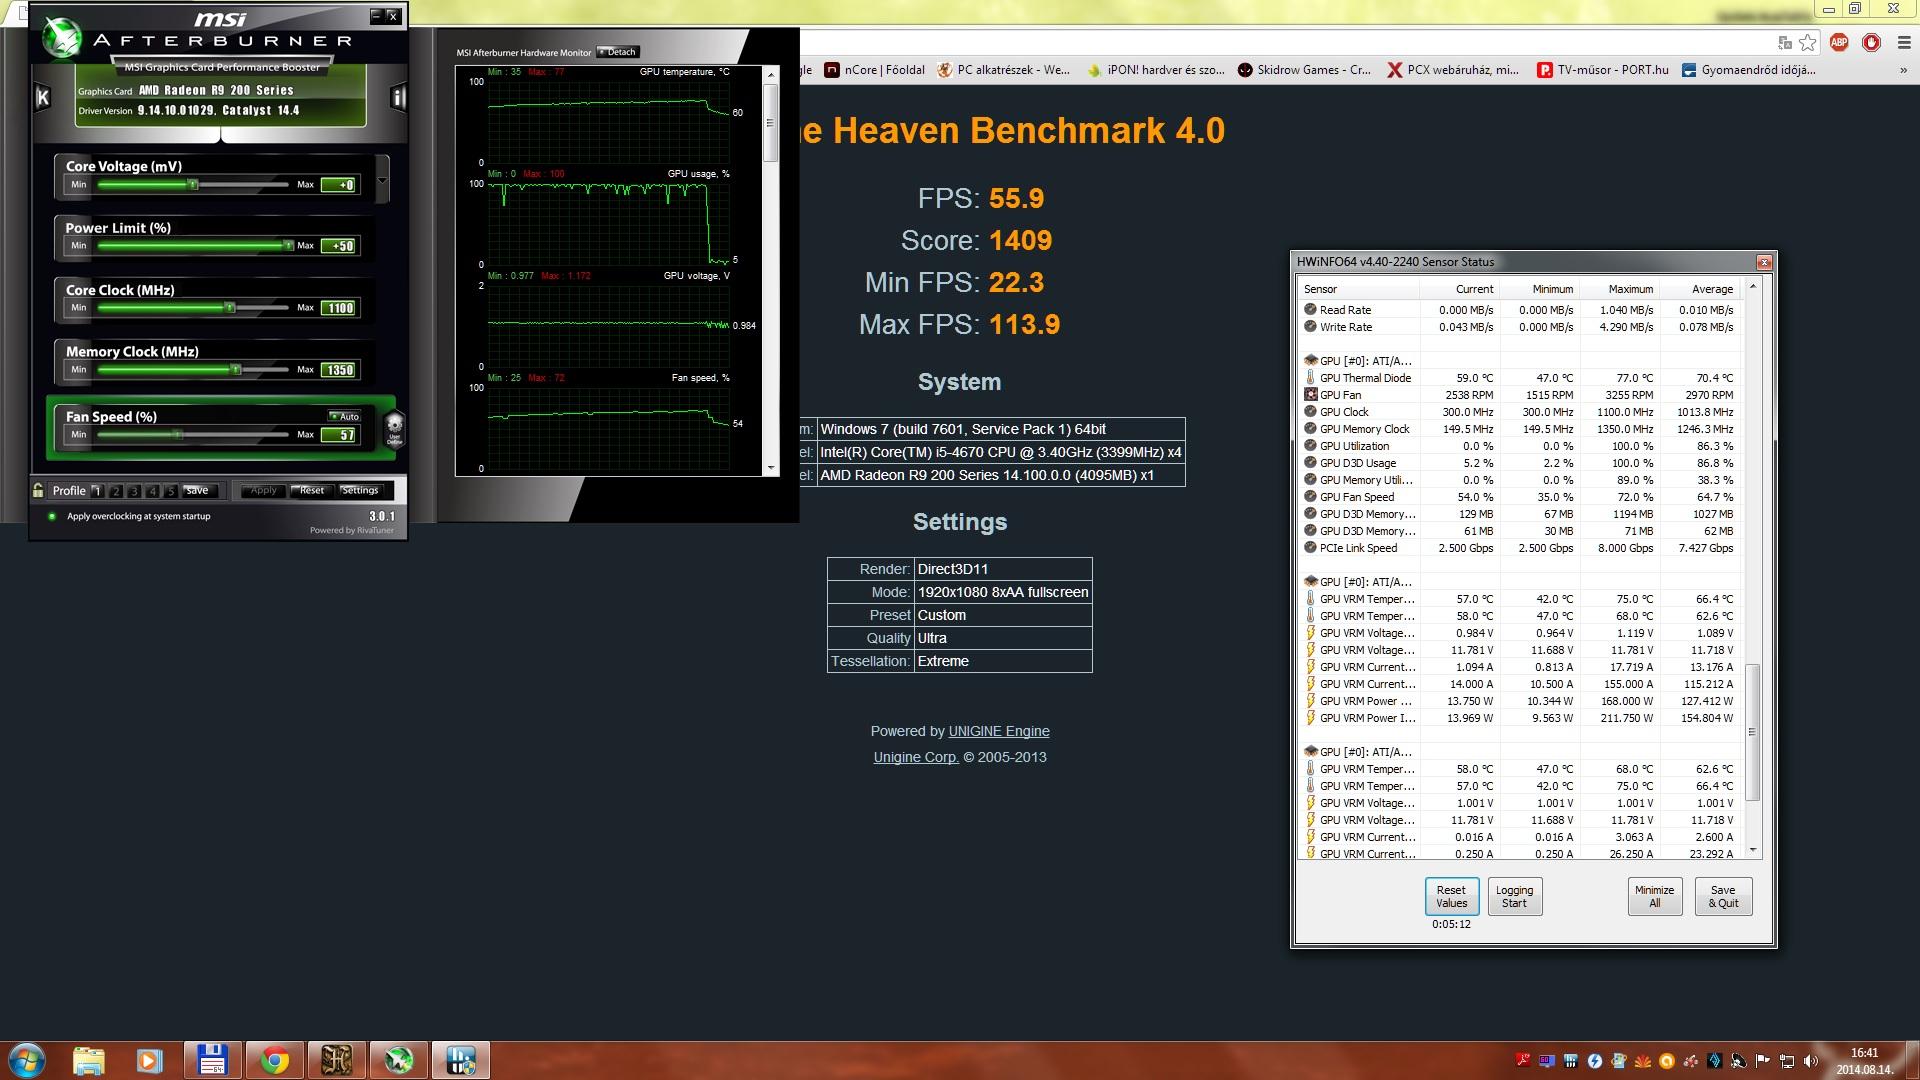Select the GPU Thermal Diode sensor row
This screenshot has width=1920, height=1080.
pos(1520,378)
